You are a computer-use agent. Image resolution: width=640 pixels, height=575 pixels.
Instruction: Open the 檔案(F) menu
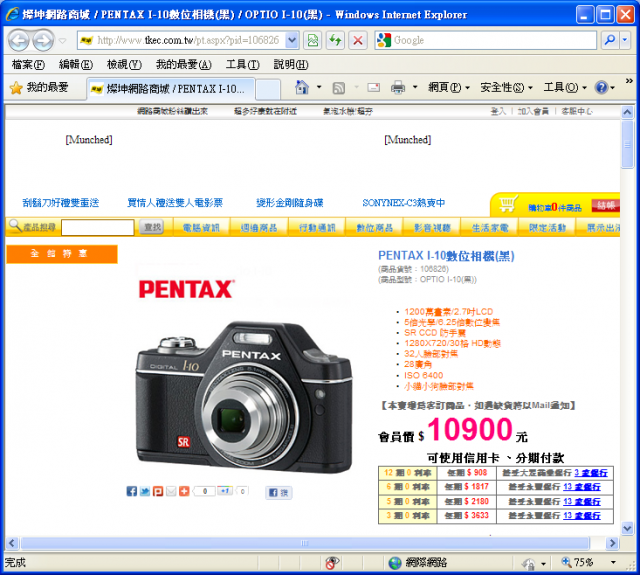coord(28,64)
